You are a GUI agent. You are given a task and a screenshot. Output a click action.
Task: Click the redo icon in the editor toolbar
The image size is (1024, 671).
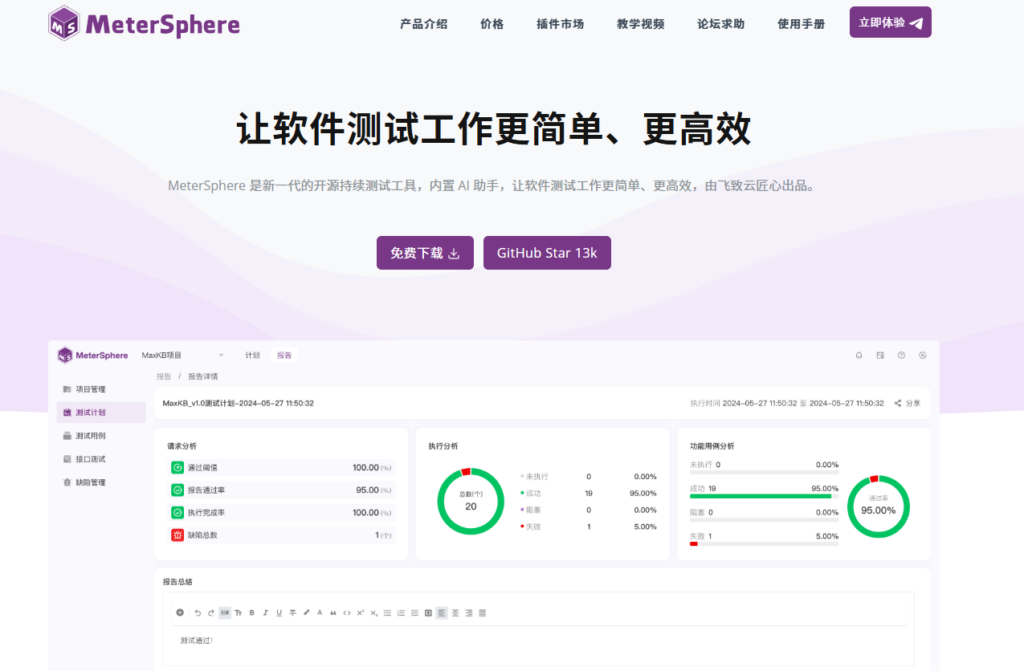(x=210, y=612)
